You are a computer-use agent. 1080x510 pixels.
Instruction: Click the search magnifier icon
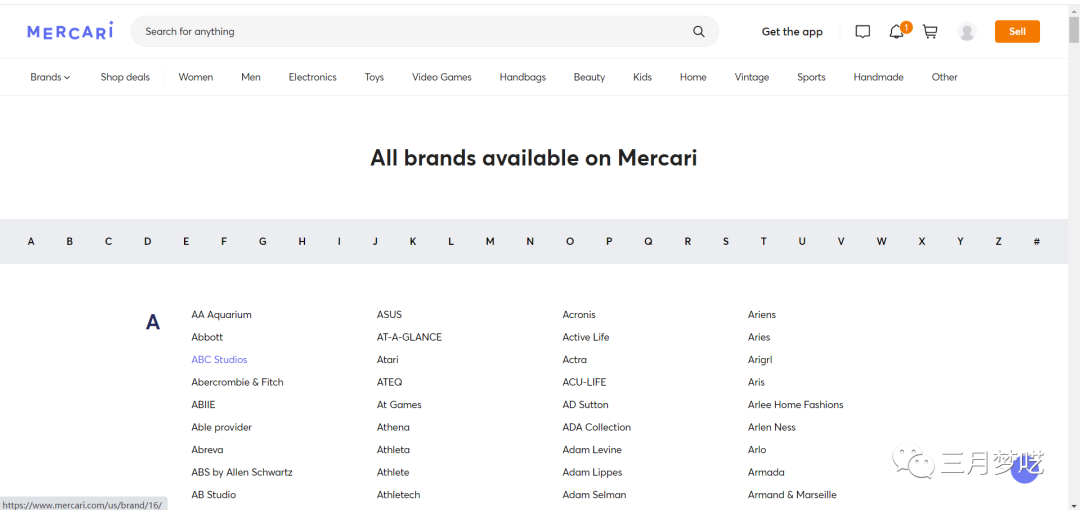coord(699,31)
